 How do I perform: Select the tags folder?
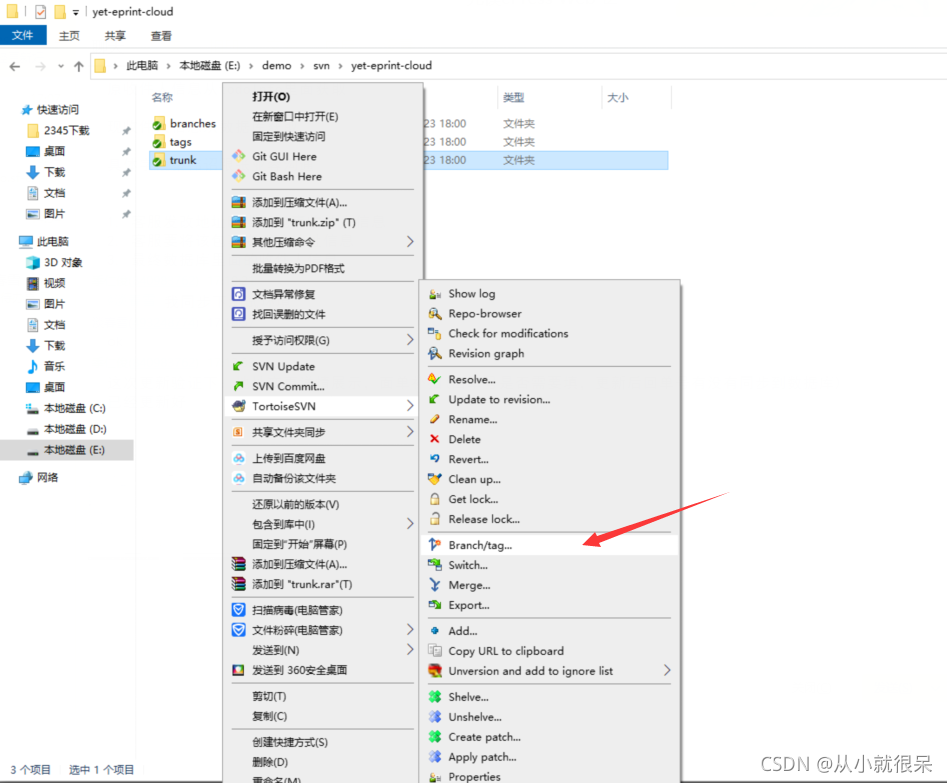pyautogui.click(x=181, y=142)
